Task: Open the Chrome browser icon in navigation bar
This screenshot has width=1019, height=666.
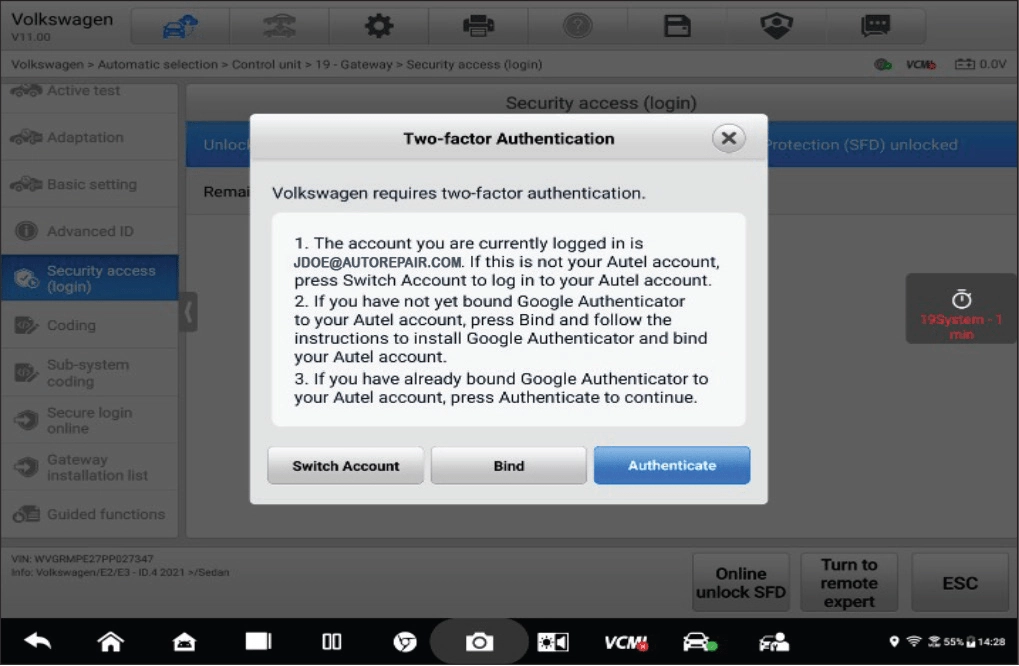Action: [405, 642]
